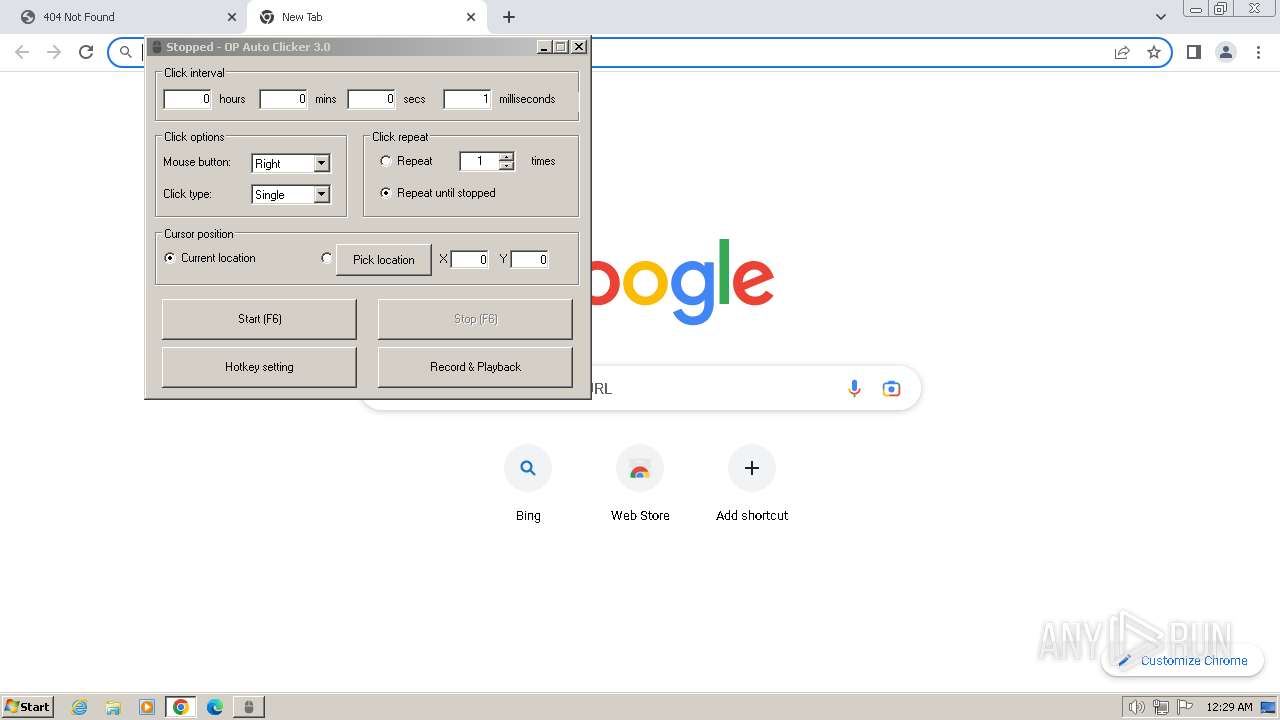Increase repeat count with up arrow
The width and height of the screenshot is (1280, 720).
(507, 156)
